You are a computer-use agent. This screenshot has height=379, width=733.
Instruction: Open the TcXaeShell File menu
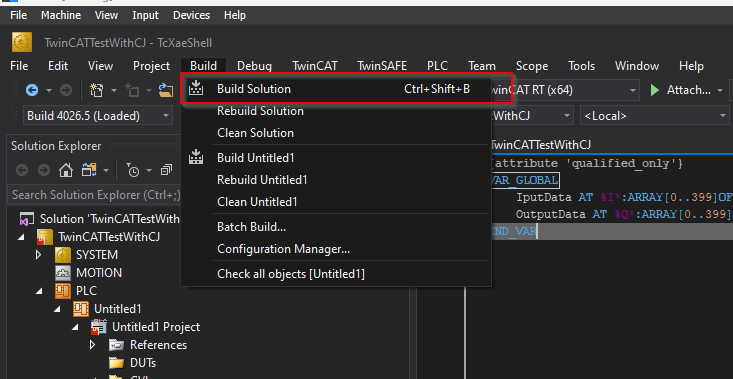[19, 66]
